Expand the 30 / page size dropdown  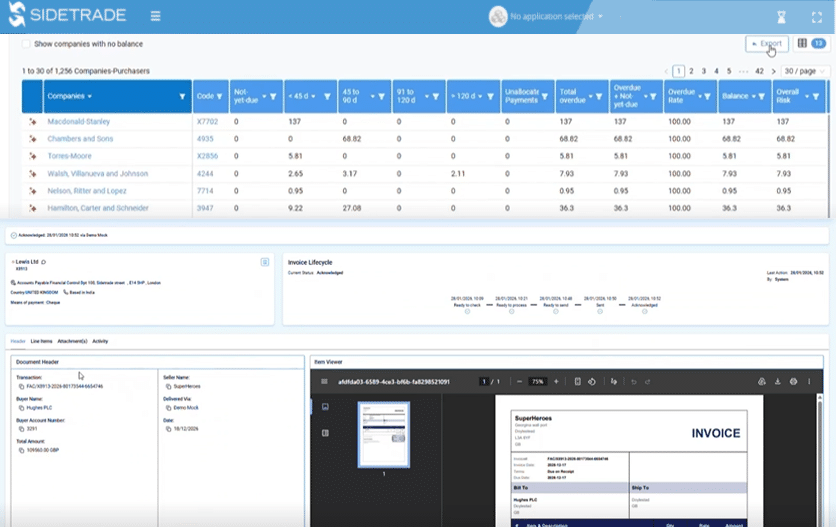pyautogui.click(x=805, y=71)
